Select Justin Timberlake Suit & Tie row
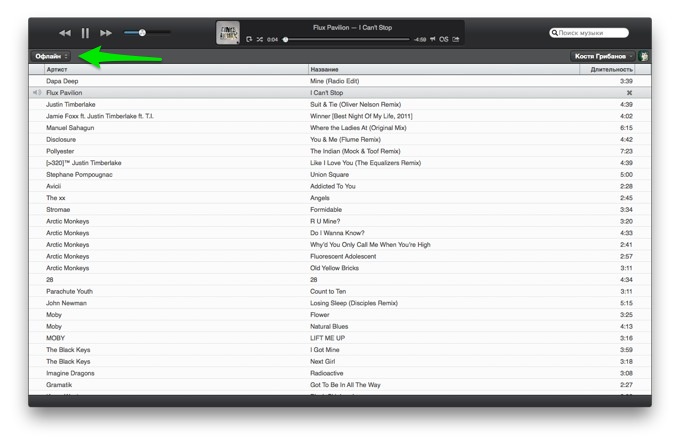 tap(340, 105)
